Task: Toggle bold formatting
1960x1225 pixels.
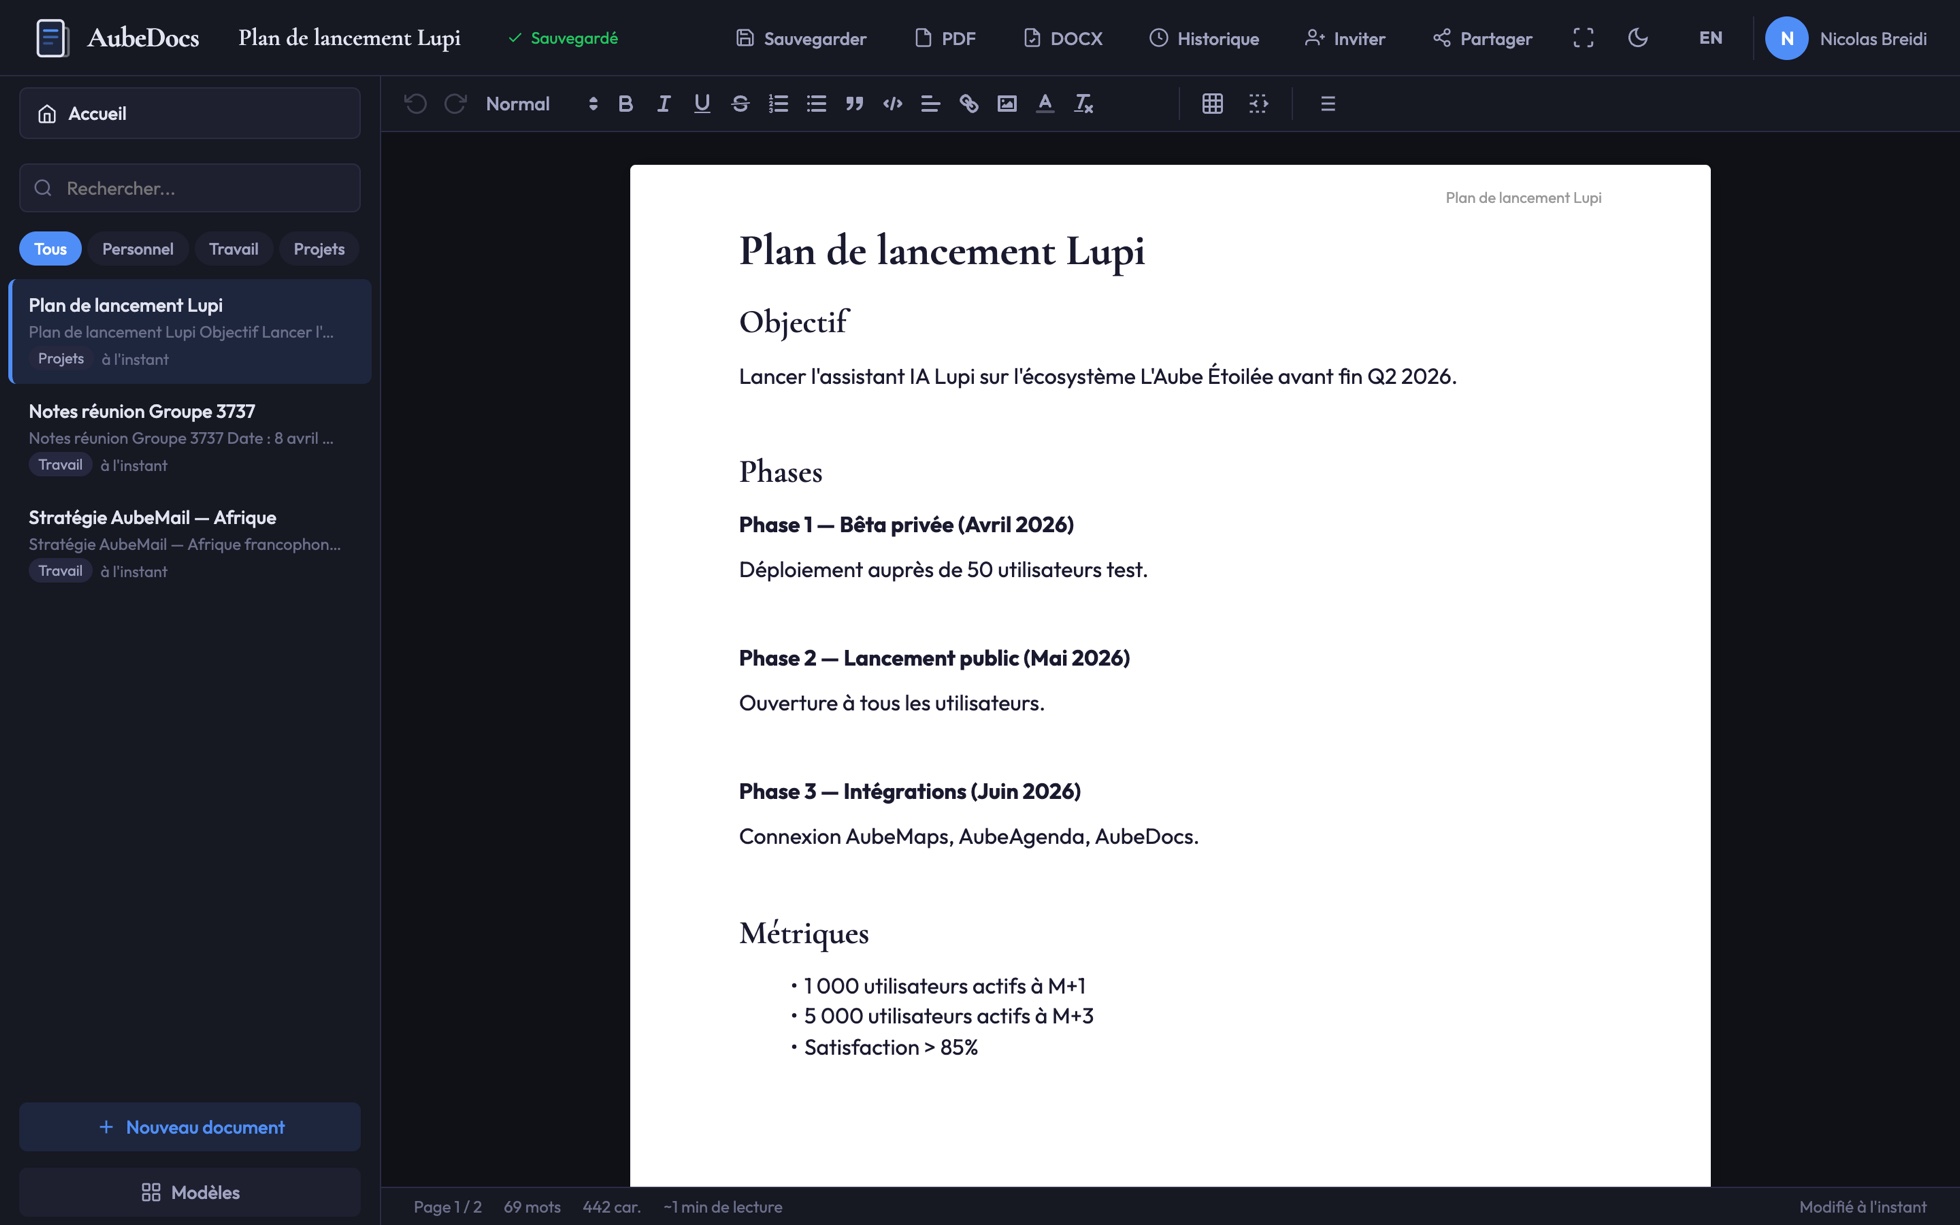Action: [625, 104]
